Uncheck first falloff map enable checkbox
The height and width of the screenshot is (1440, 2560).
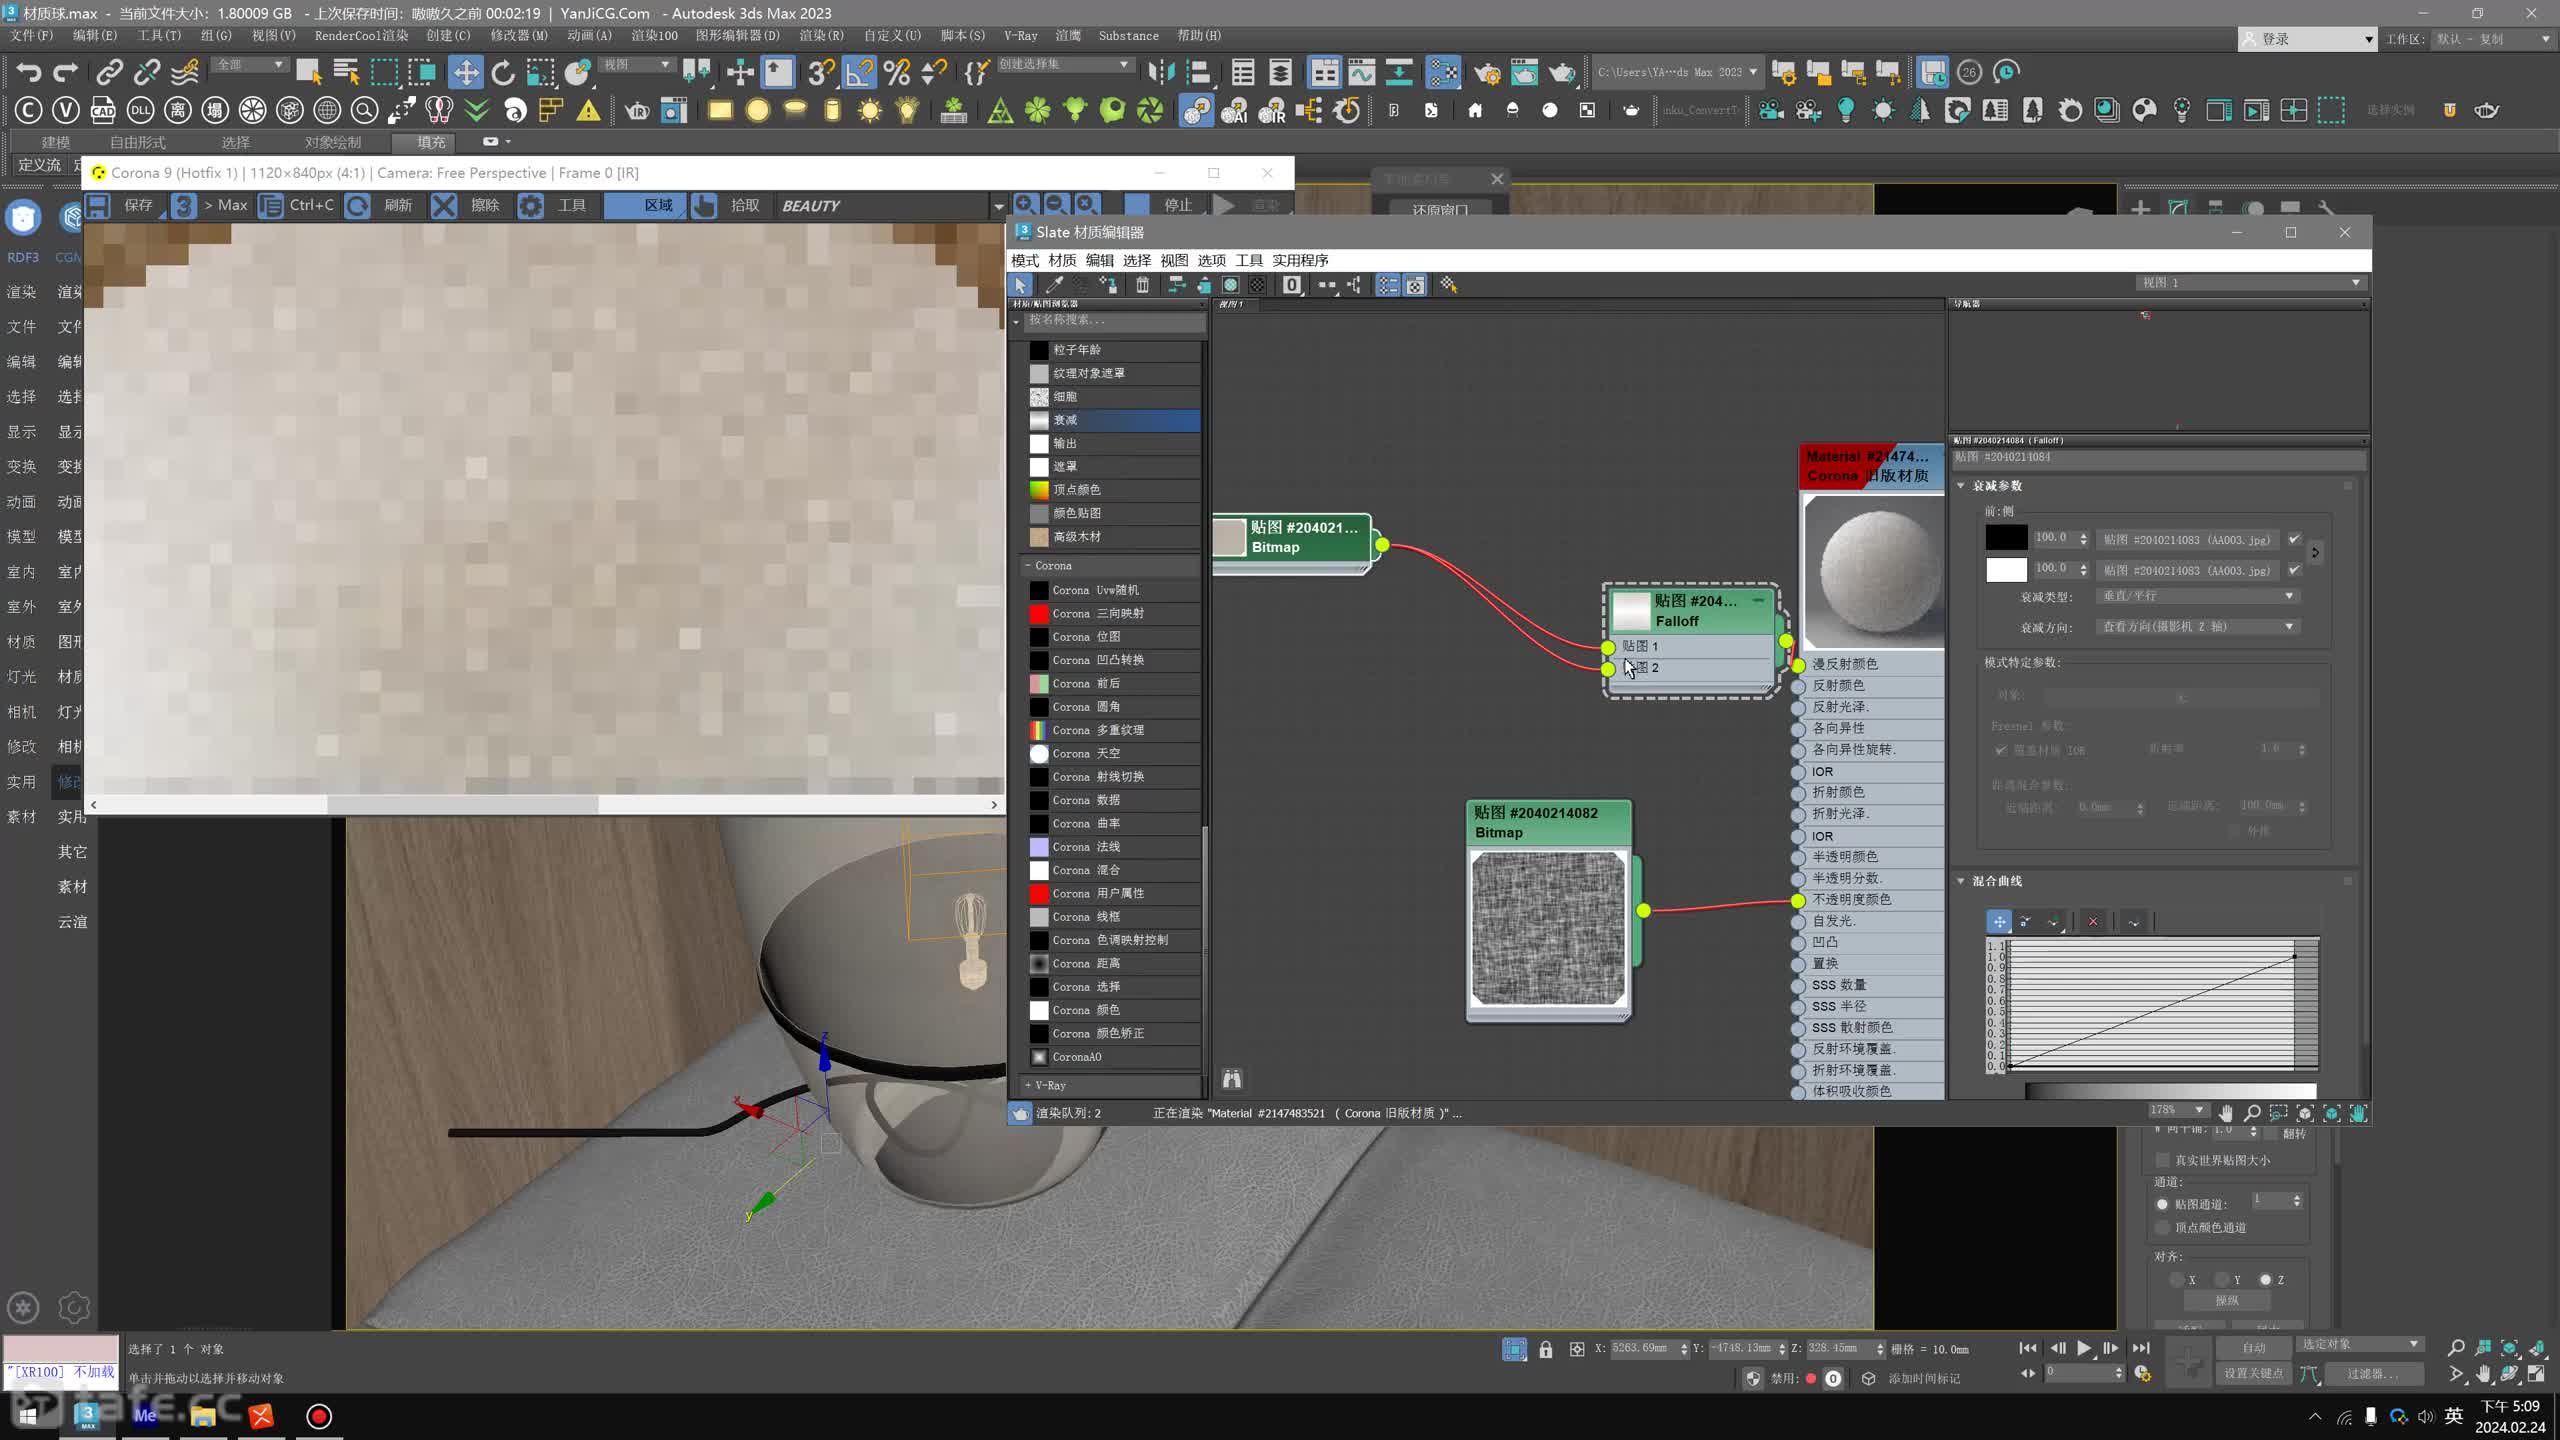(2294, 539)
